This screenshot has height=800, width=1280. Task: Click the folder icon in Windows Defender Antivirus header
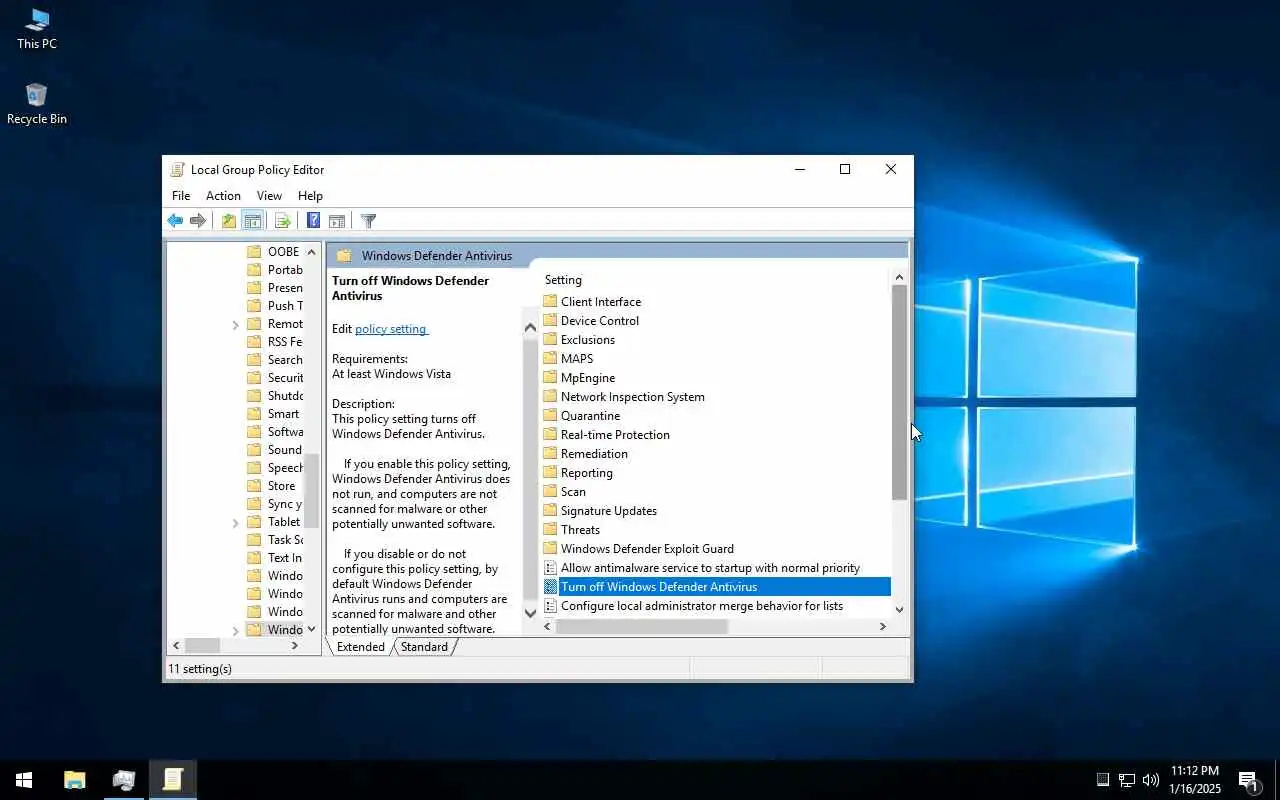pyautogui.click(x=344, y=256)
